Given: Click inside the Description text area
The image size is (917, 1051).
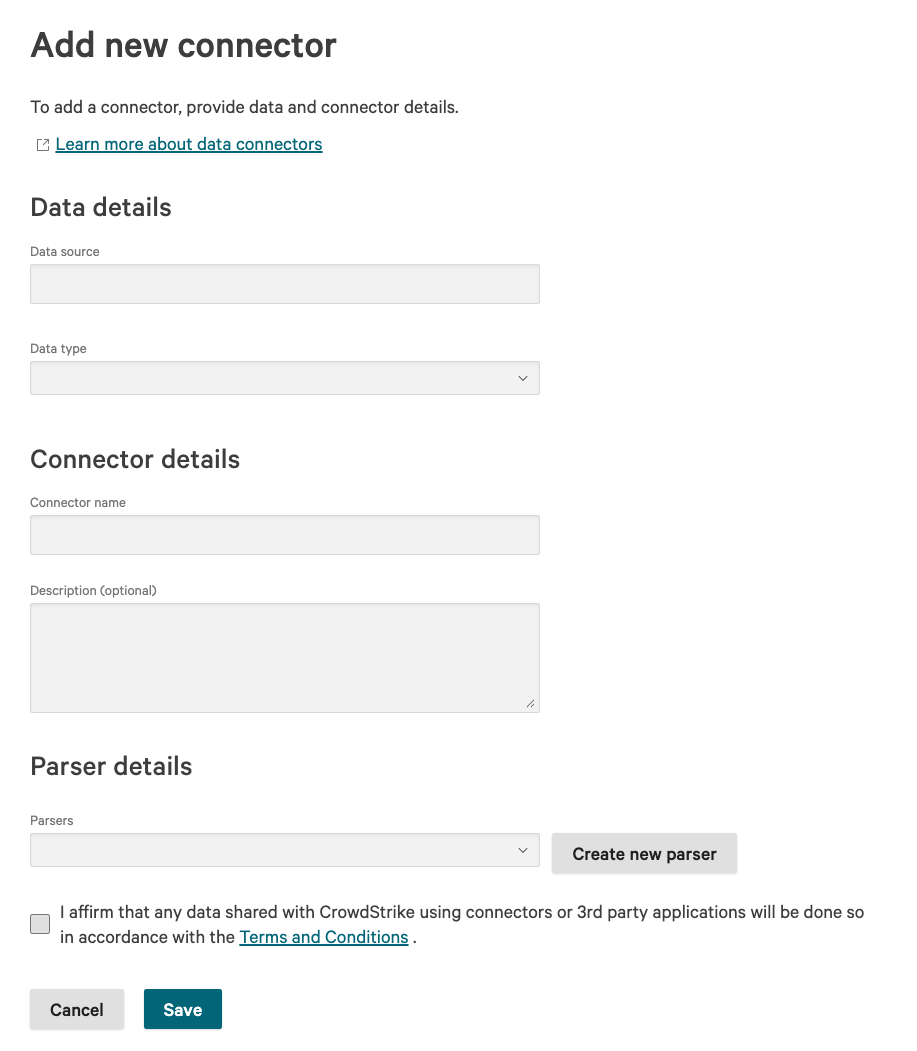Looking at the screenshot, I should click(285, 657).
